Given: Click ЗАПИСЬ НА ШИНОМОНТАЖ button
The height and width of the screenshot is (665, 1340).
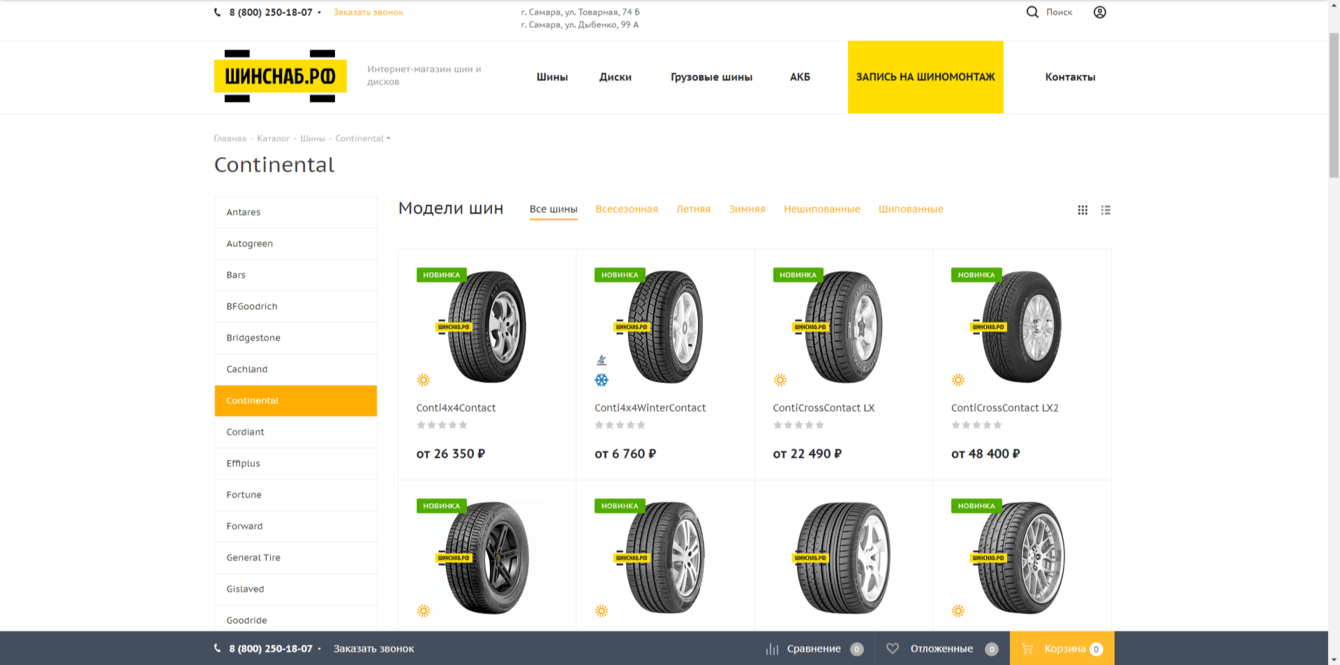Looking at the screenshot, I should (925, 77).
